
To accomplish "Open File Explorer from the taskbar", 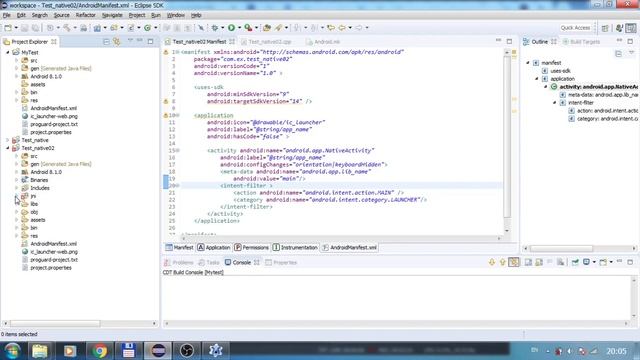I will click(x=40, y=351).
